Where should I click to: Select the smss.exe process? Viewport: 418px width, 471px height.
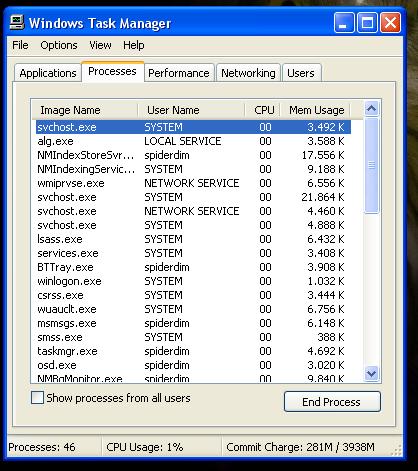(193, 337)
